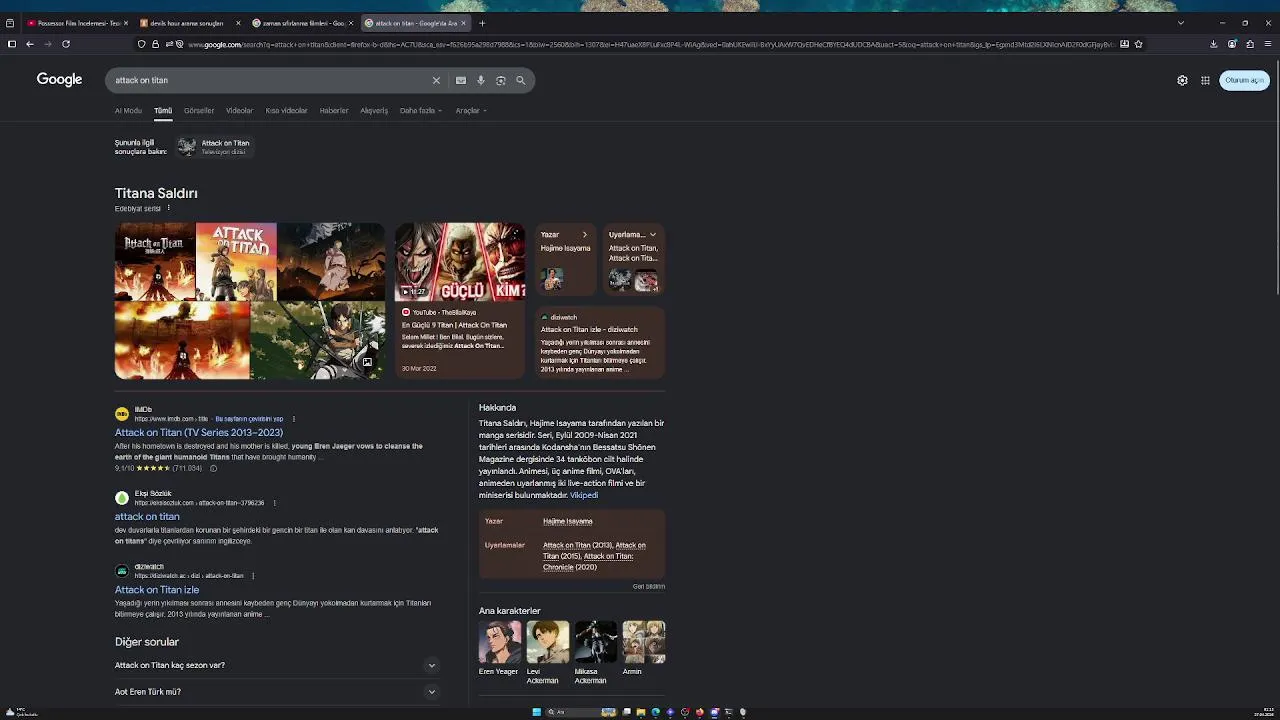
Task: Open Firefox downloads panel
Action: 1213,44
